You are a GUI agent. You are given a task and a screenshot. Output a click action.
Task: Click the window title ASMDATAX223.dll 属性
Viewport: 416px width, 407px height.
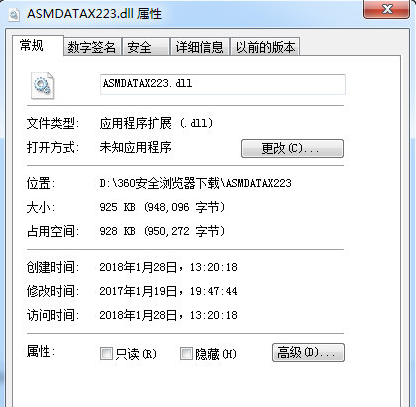[x=94, y=14]
